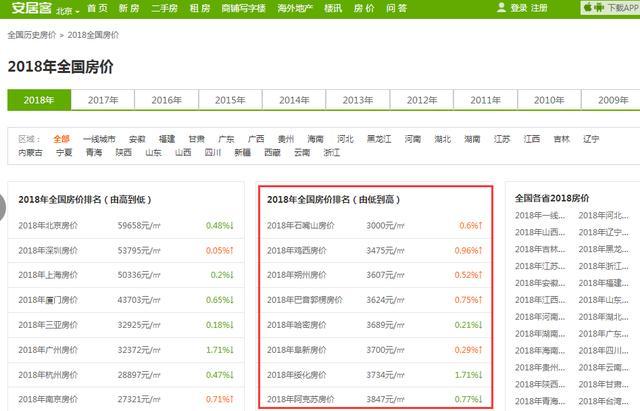Switch to the 2016年 tab
The image size is (640, 411).
coord(167,100)
